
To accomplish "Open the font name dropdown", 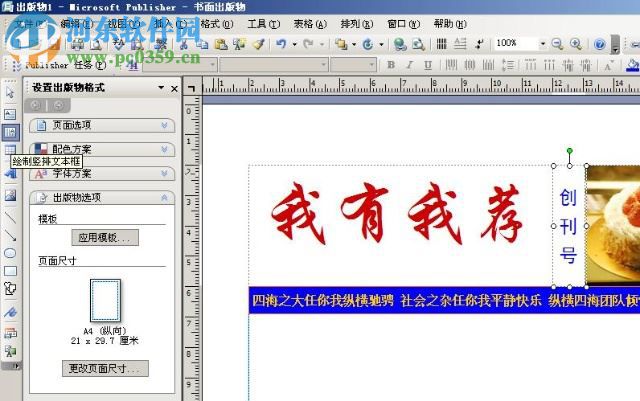I will click(323, 65).
